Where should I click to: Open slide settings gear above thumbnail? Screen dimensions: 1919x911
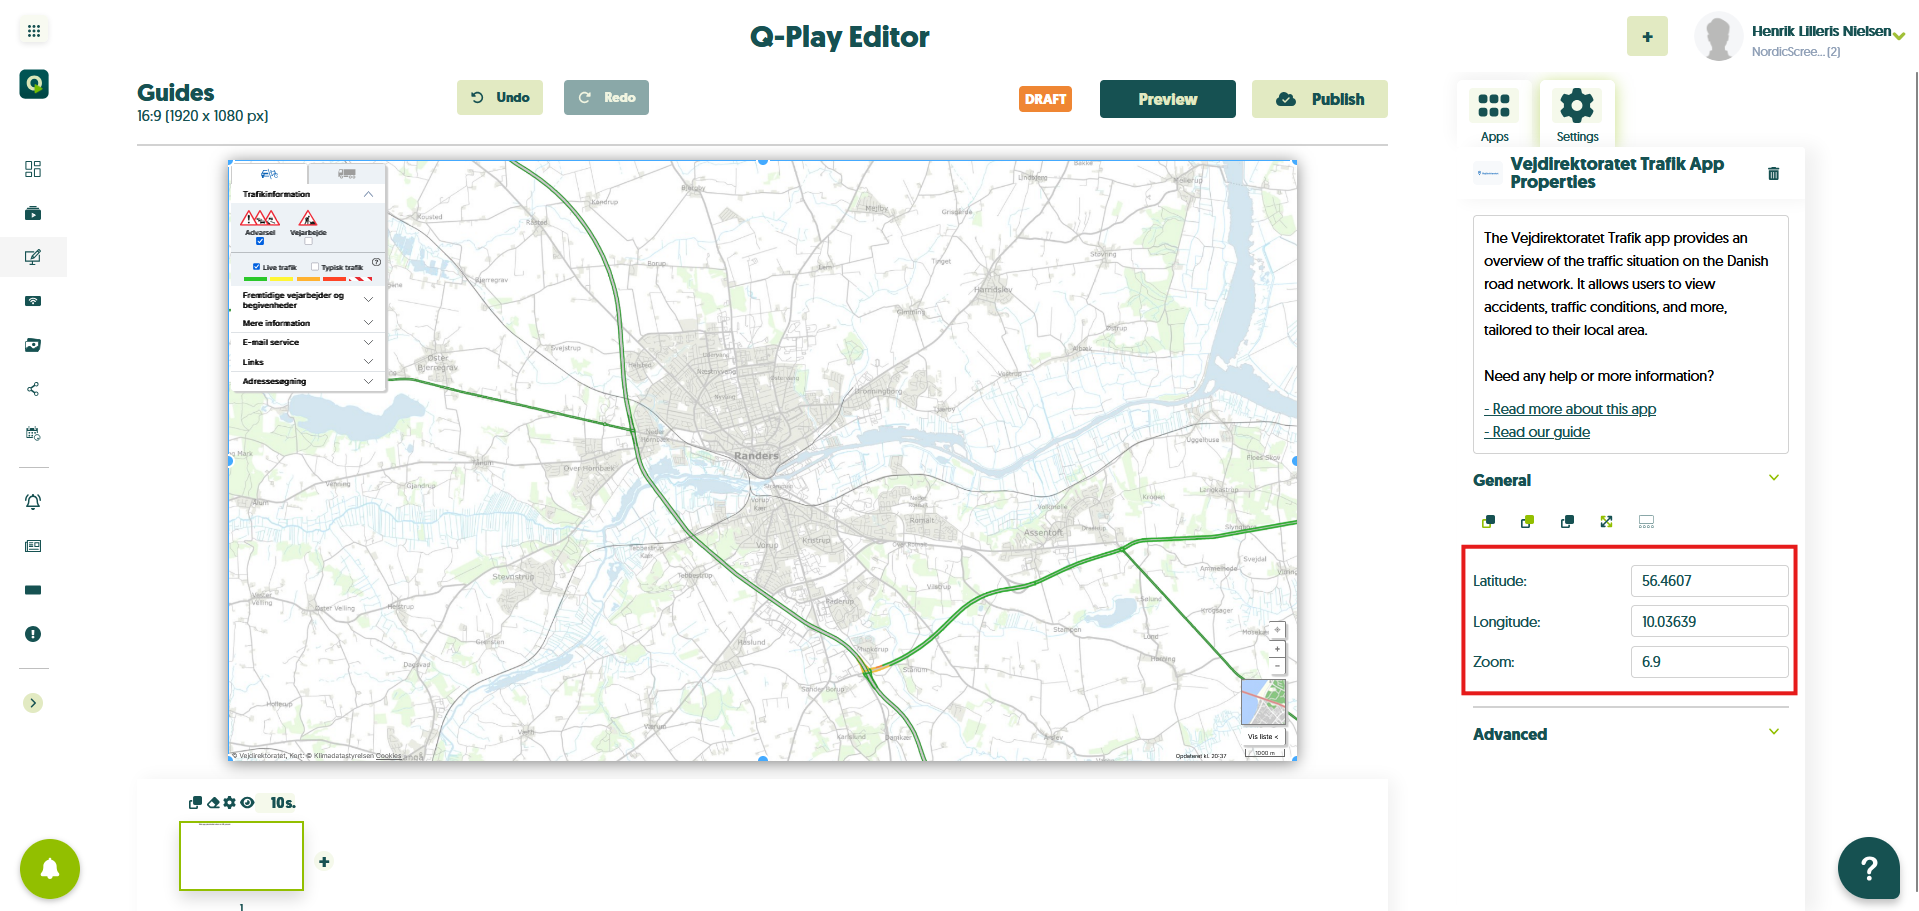[x=229, y=803]
